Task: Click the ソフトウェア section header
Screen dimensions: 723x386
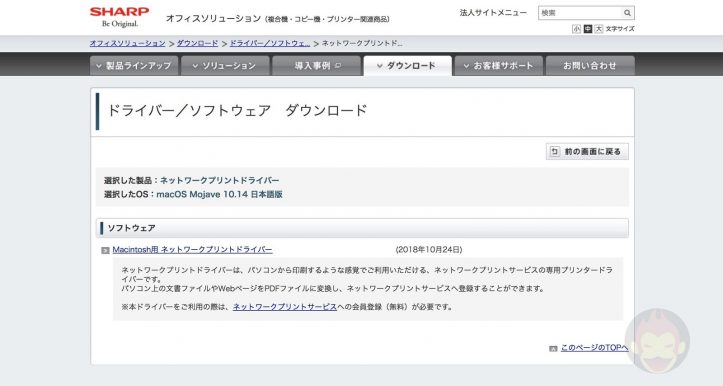Action: pos(362,228)
